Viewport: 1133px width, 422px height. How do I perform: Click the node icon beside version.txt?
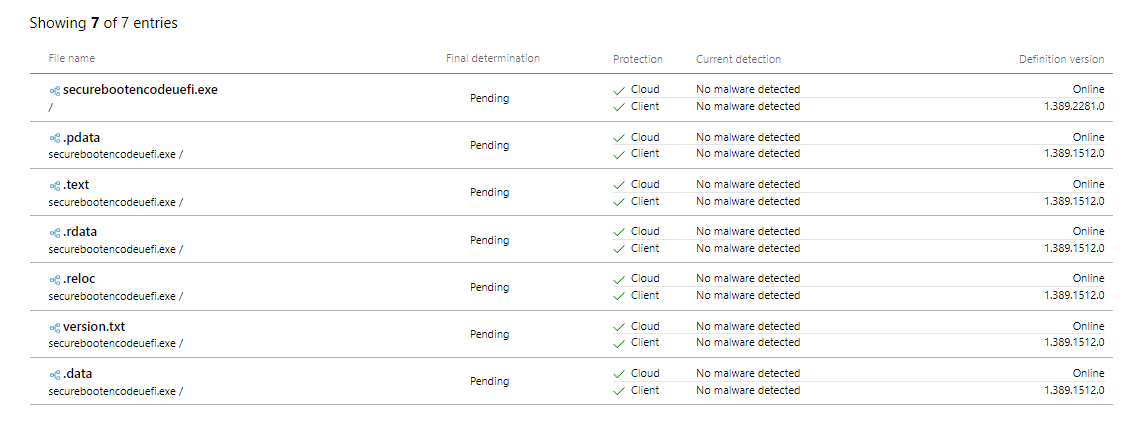tap(54, 327)
